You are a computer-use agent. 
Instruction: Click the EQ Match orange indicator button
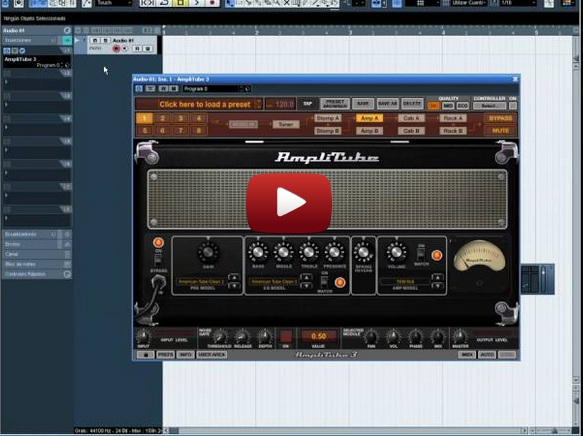(x=340, y=282)
